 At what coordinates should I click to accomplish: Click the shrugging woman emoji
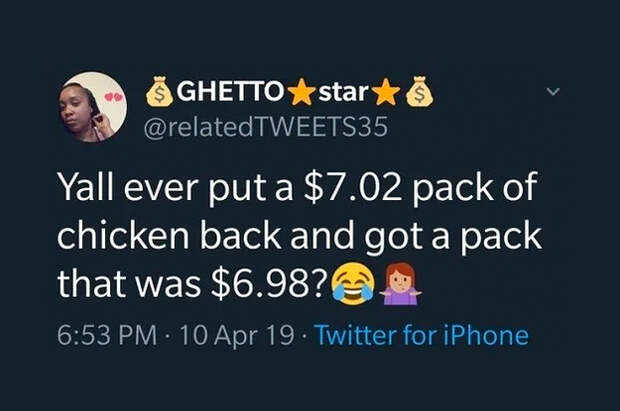[x=400, y=284]
